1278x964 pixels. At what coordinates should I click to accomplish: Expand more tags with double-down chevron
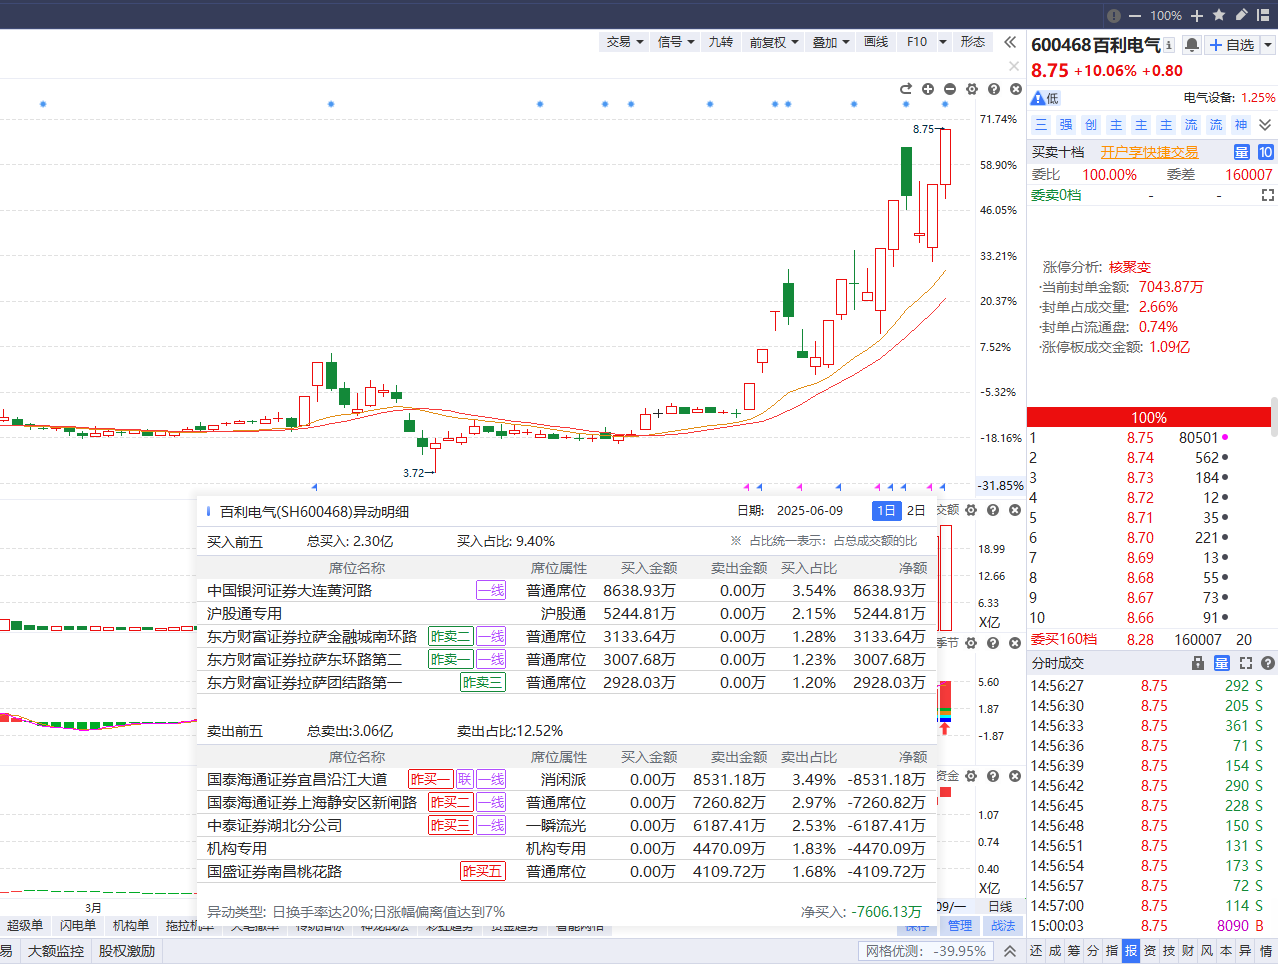pos(1265,125)
